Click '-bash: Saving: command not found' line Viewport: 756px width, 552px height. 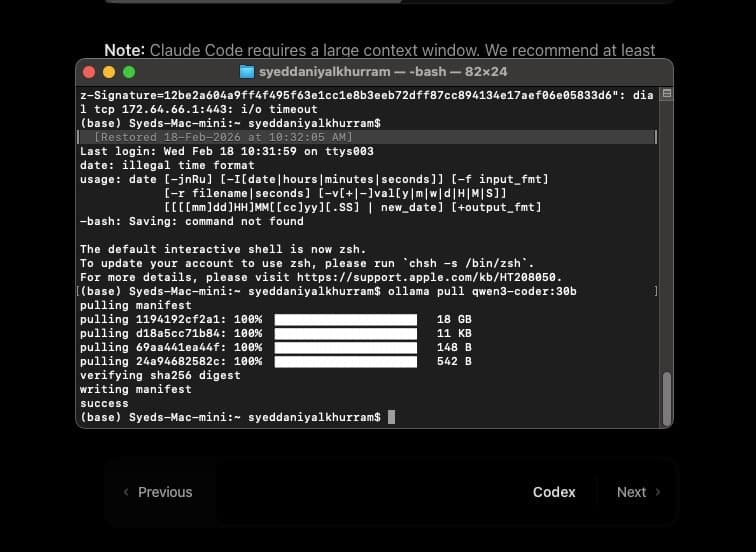[x=192, y=221]
